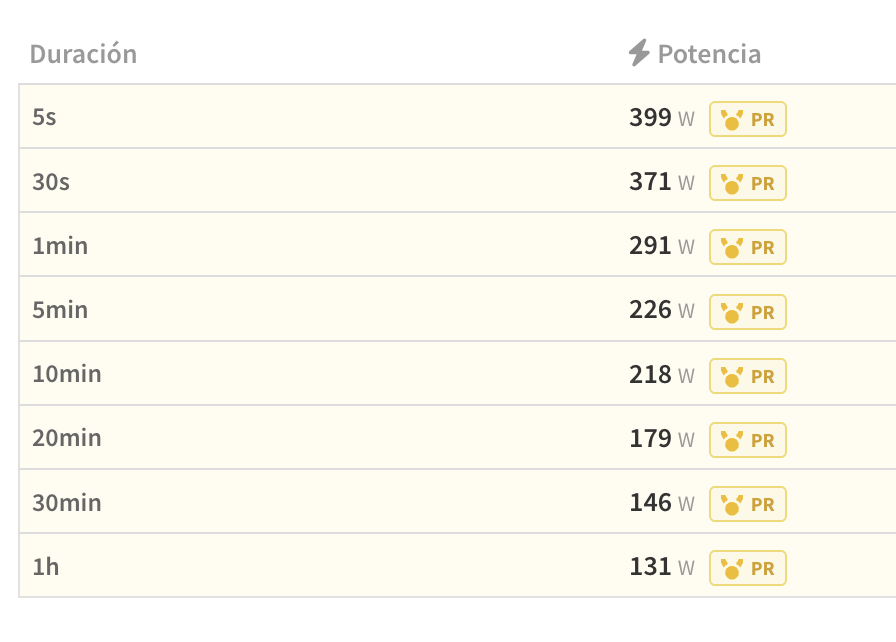Click the PR badge next to 371 W
Screen dimensions: 896x642
pyautogui.click(x=748, y=183)
